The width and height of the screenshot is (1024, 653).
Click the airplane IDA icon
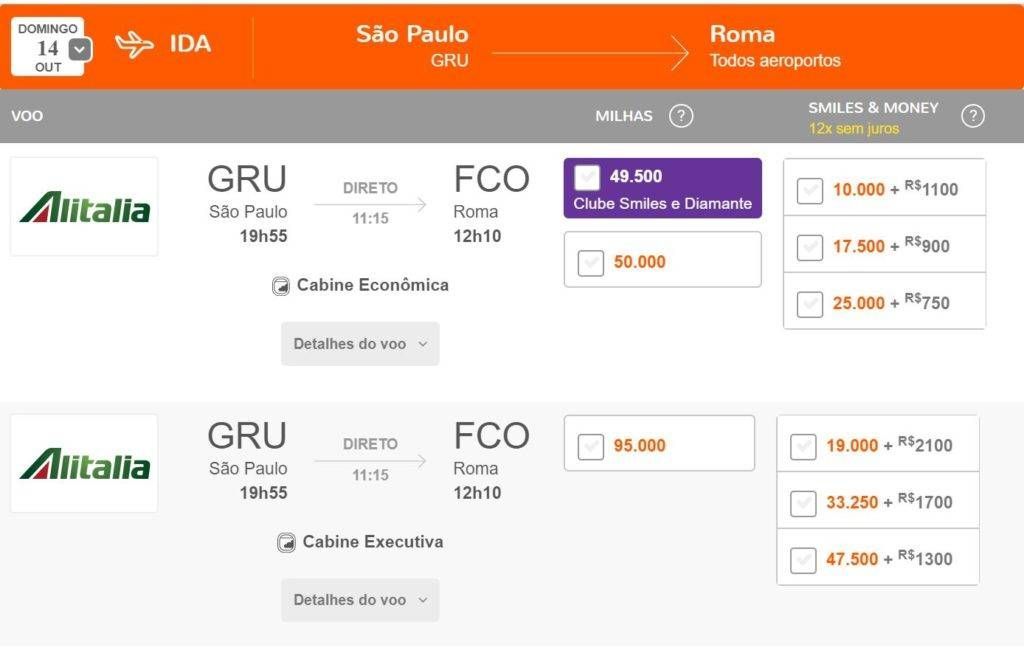135,44
